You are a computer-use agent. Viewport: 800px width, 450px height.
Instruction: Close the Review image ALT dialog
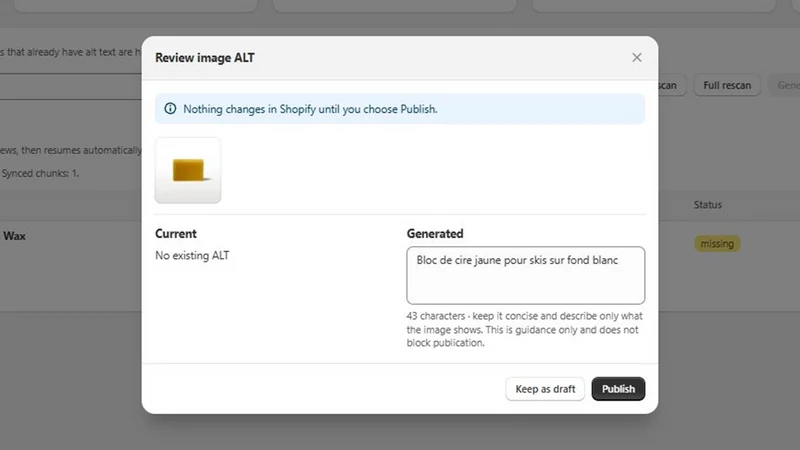click(637, 58)
